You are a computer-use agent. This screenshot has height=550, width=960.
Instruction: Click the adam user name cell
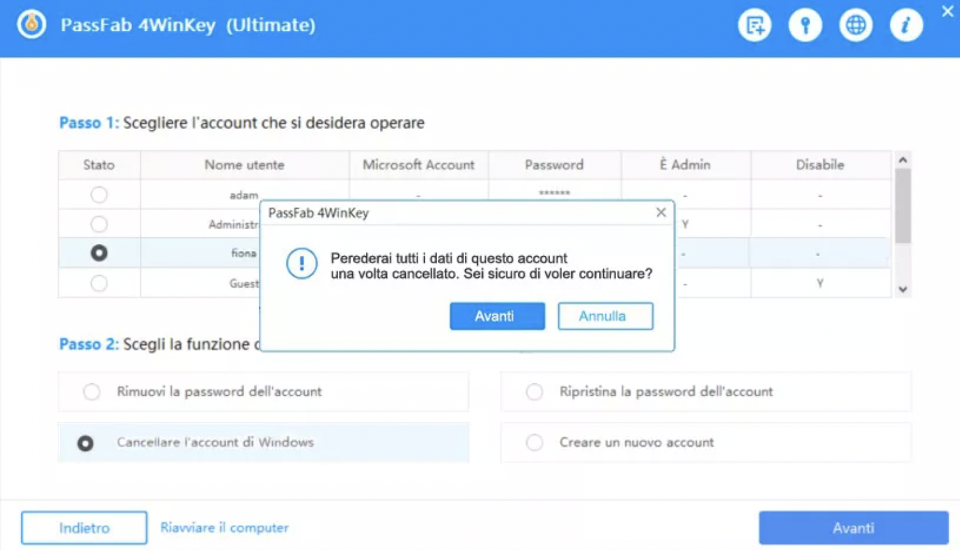click(244, 195)
